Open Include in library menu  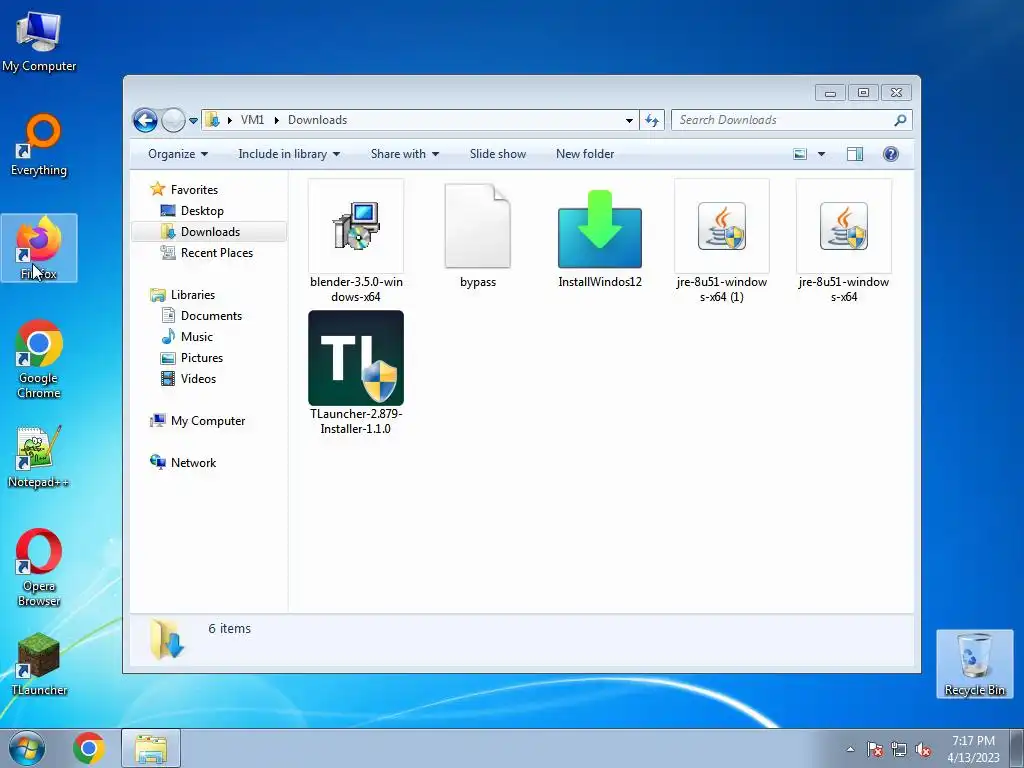tap(289, 154)
